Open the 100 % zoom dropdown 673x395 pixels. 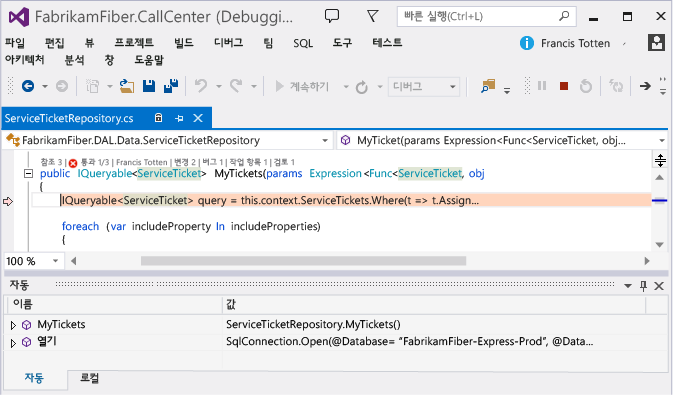tap(55, 261)
